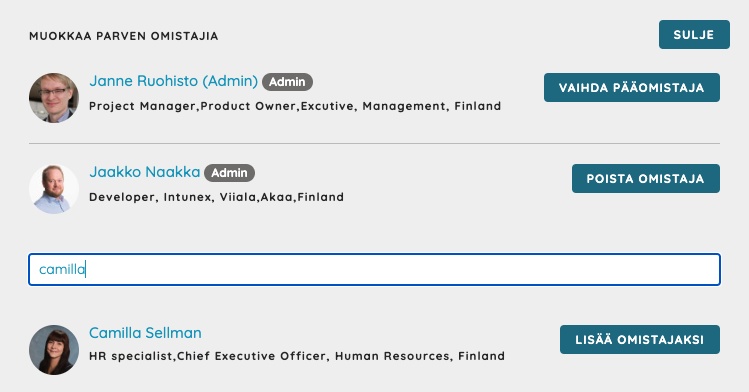Click the VAIHDA PÄÄOMISTAJA button
Screen dimensions: 749x392
(x=631, y=87)
